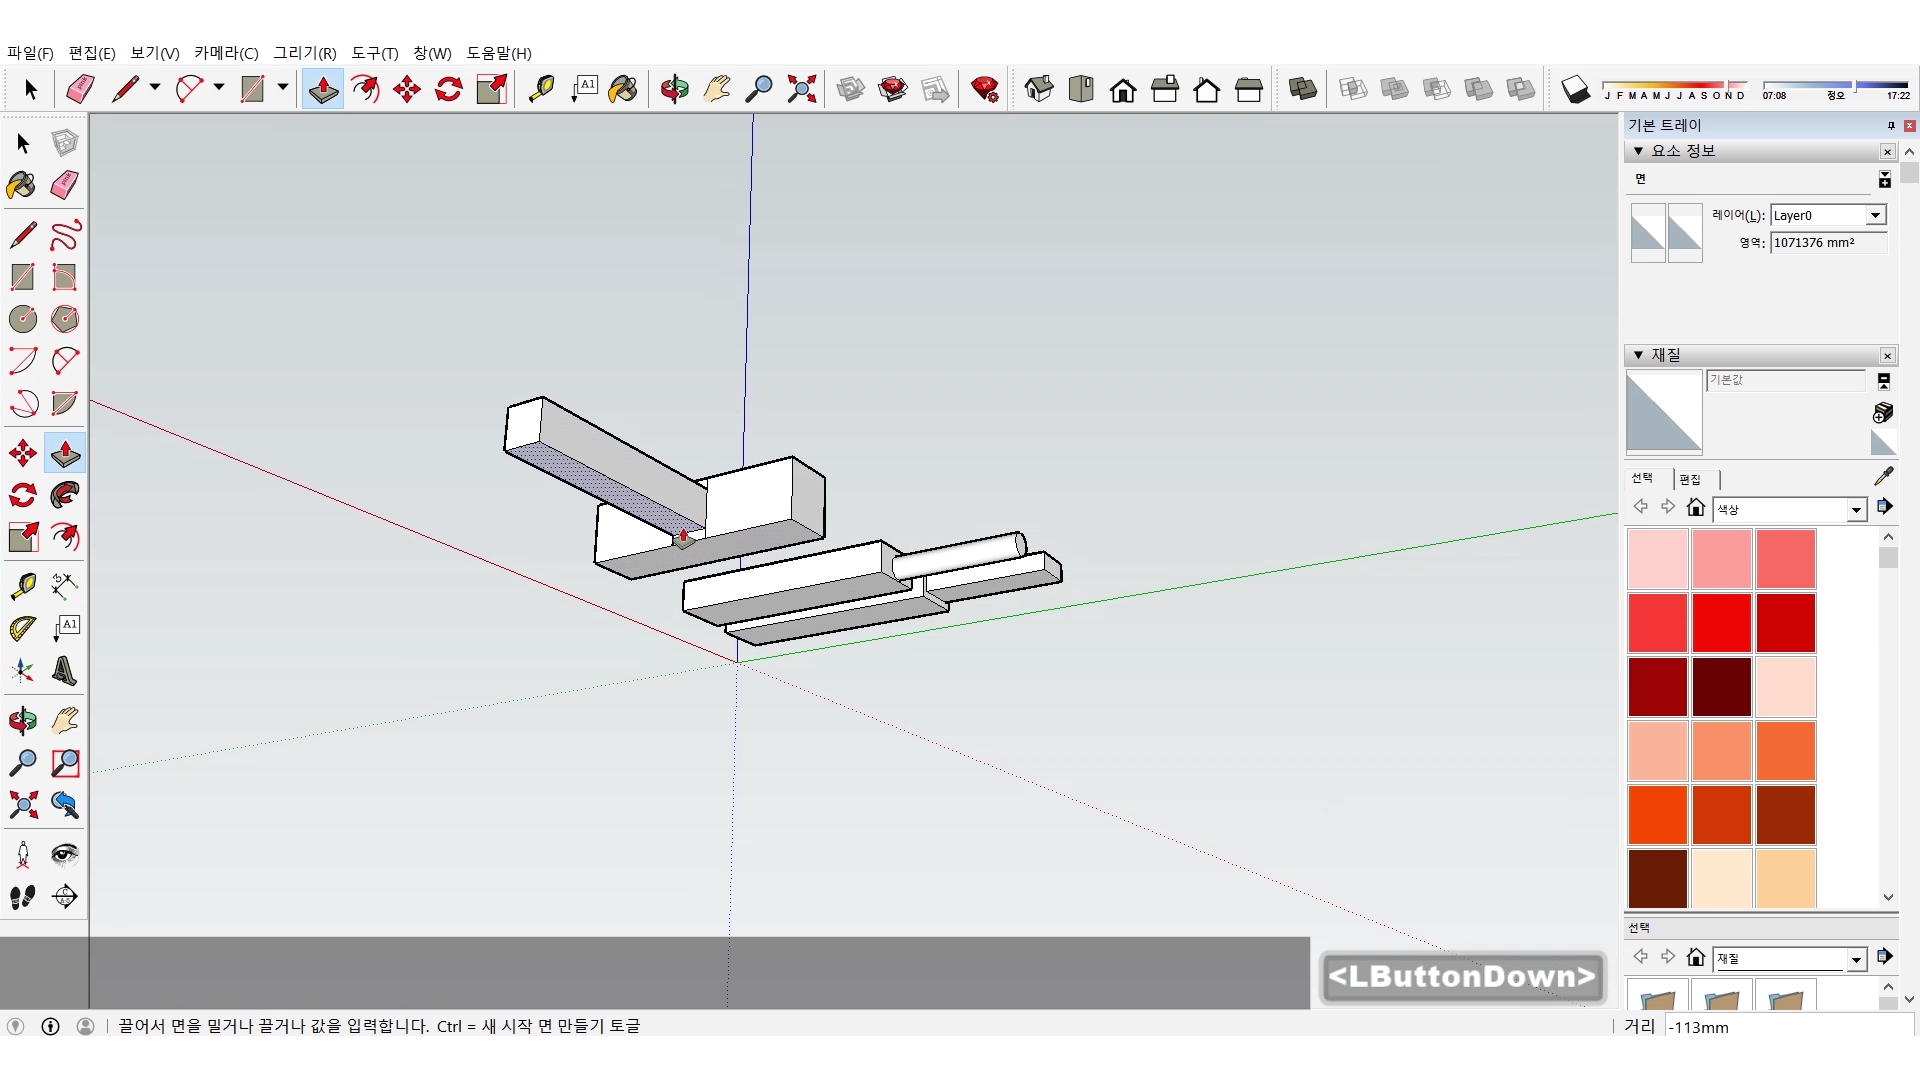Collapse the 요소 정보 panel
The height and width of the screenshot is (1080, 1920).
[1638, 151]
